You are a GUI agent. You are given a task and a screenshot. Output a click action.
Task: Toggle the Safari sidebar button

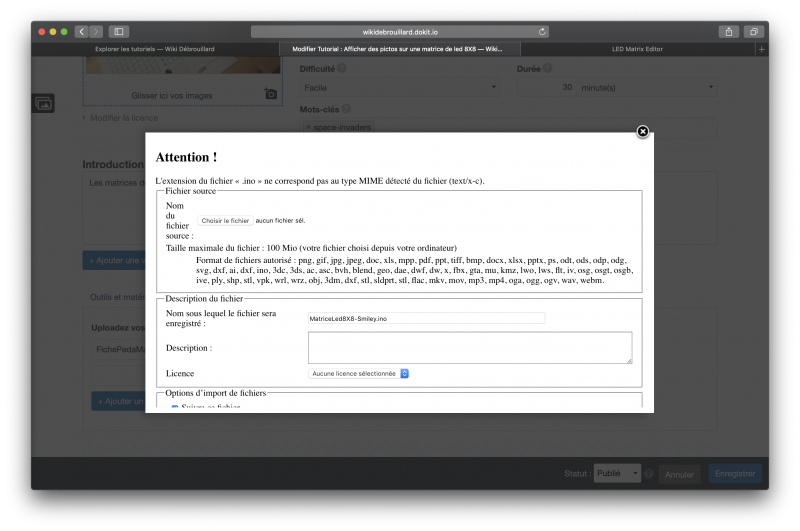[x=119, y=32]
